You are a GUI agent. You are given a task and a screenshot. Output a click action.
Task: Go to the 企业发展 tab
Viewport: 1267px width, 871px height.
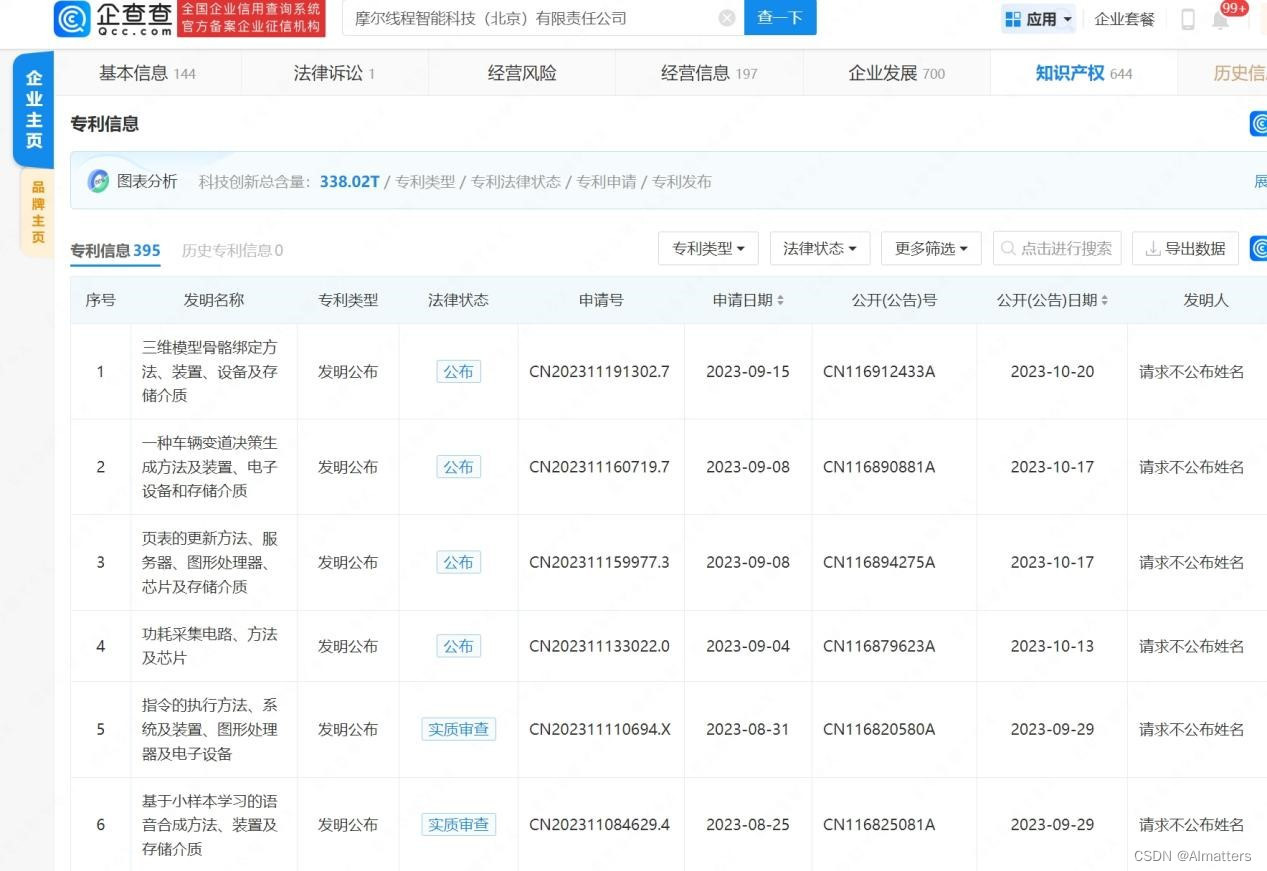click(896, 73)
